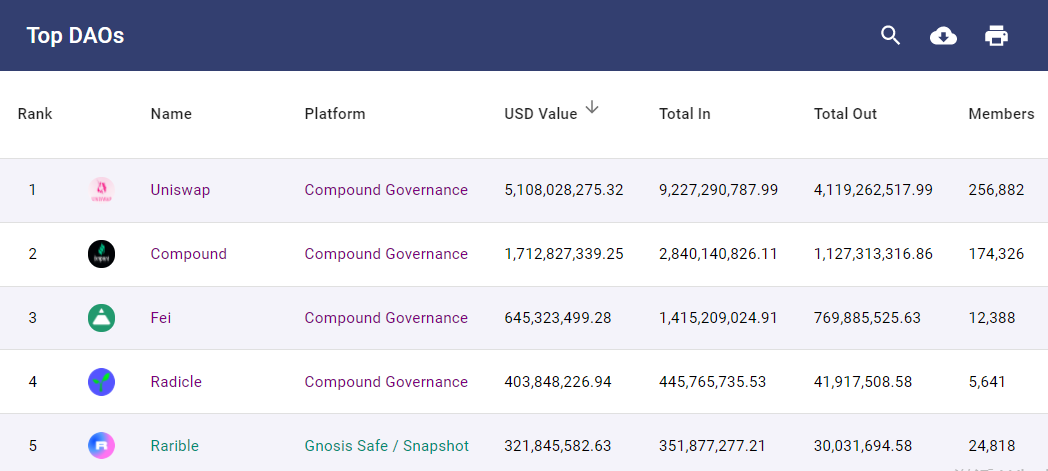Click the Radicle sprout logo
The height and width of the screenshot is (471, 1048).
point(102,382)
